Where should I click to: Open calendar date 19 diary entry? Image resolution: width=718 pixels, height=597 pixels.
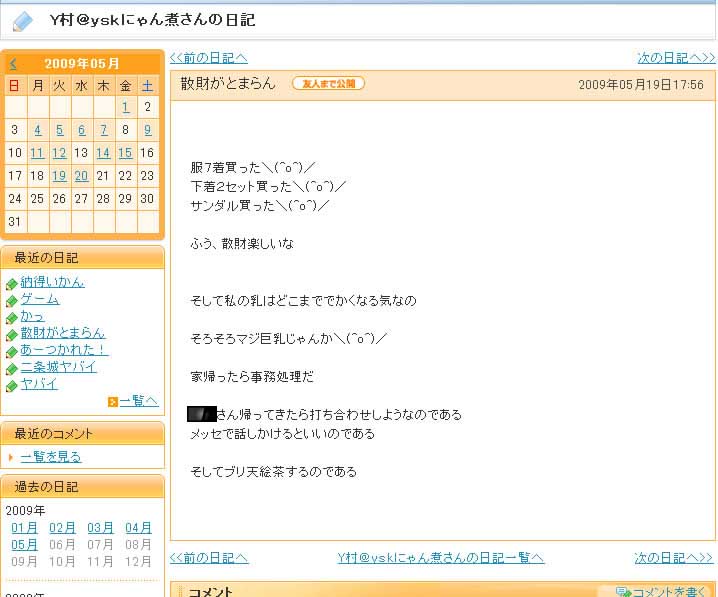click(59, 175)
